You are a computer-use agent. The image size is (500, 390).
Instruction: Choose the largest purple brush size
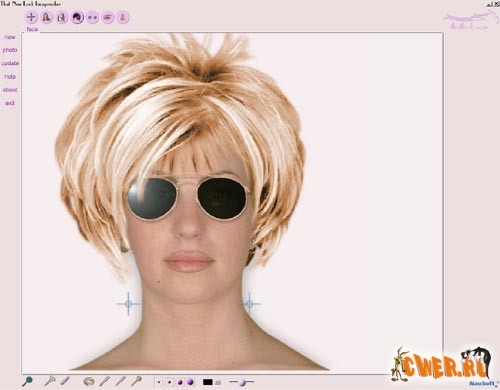click(190, 382)
